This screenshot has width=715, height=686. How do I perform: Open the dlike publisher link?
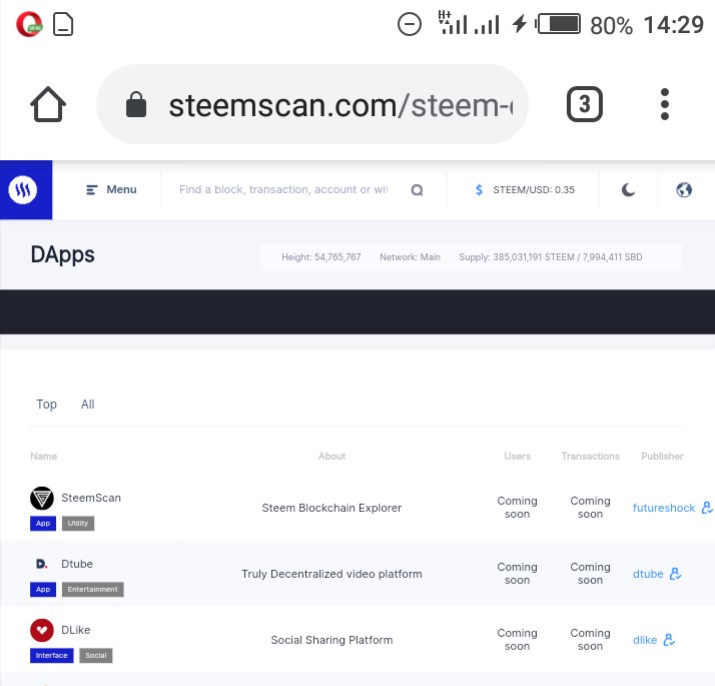[x=645, y=640]
